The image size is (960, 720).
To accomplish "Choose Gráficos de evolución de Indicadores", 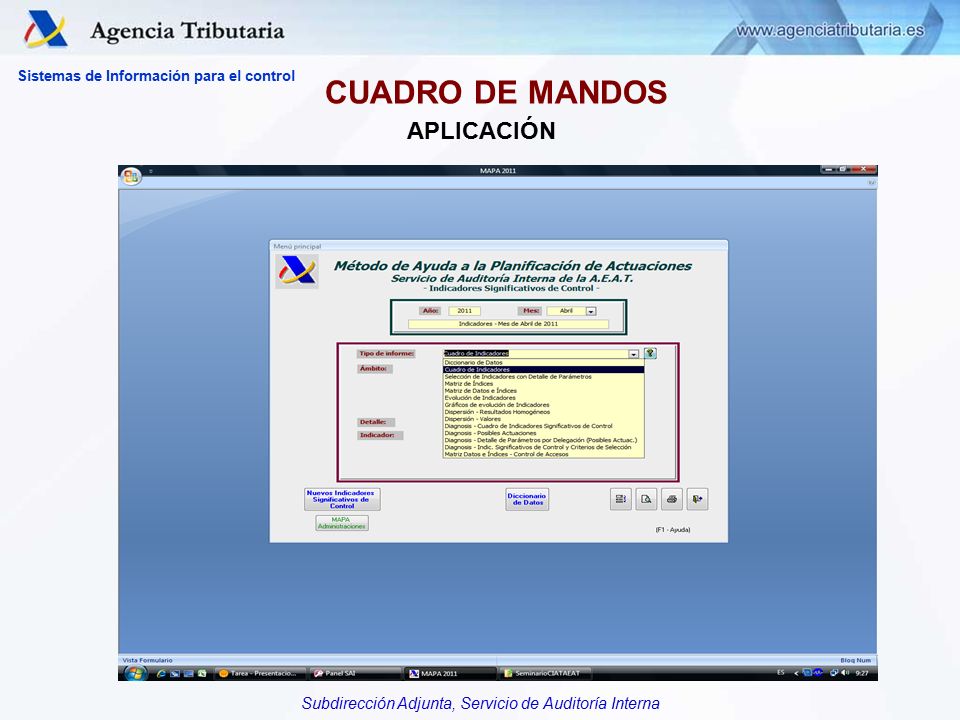I will [543, 405].
